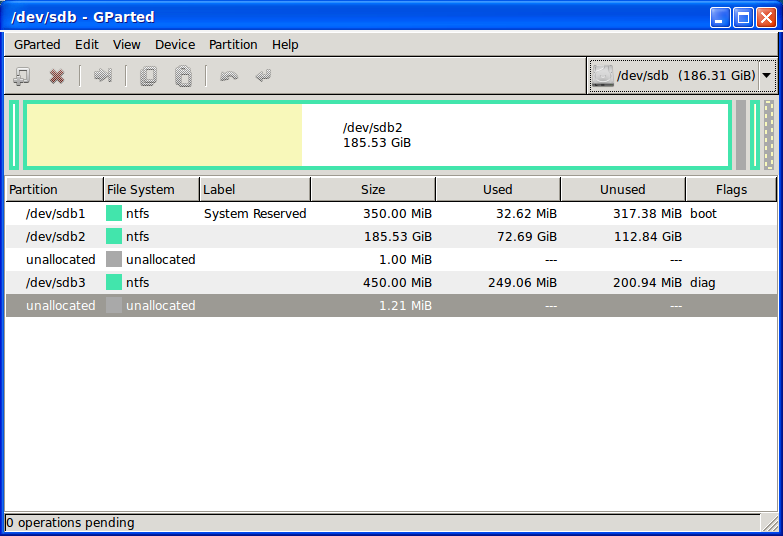The width and height of the screenshot is (783, 536).
Task: Open the GParted menu
Action: click(37, 44)
